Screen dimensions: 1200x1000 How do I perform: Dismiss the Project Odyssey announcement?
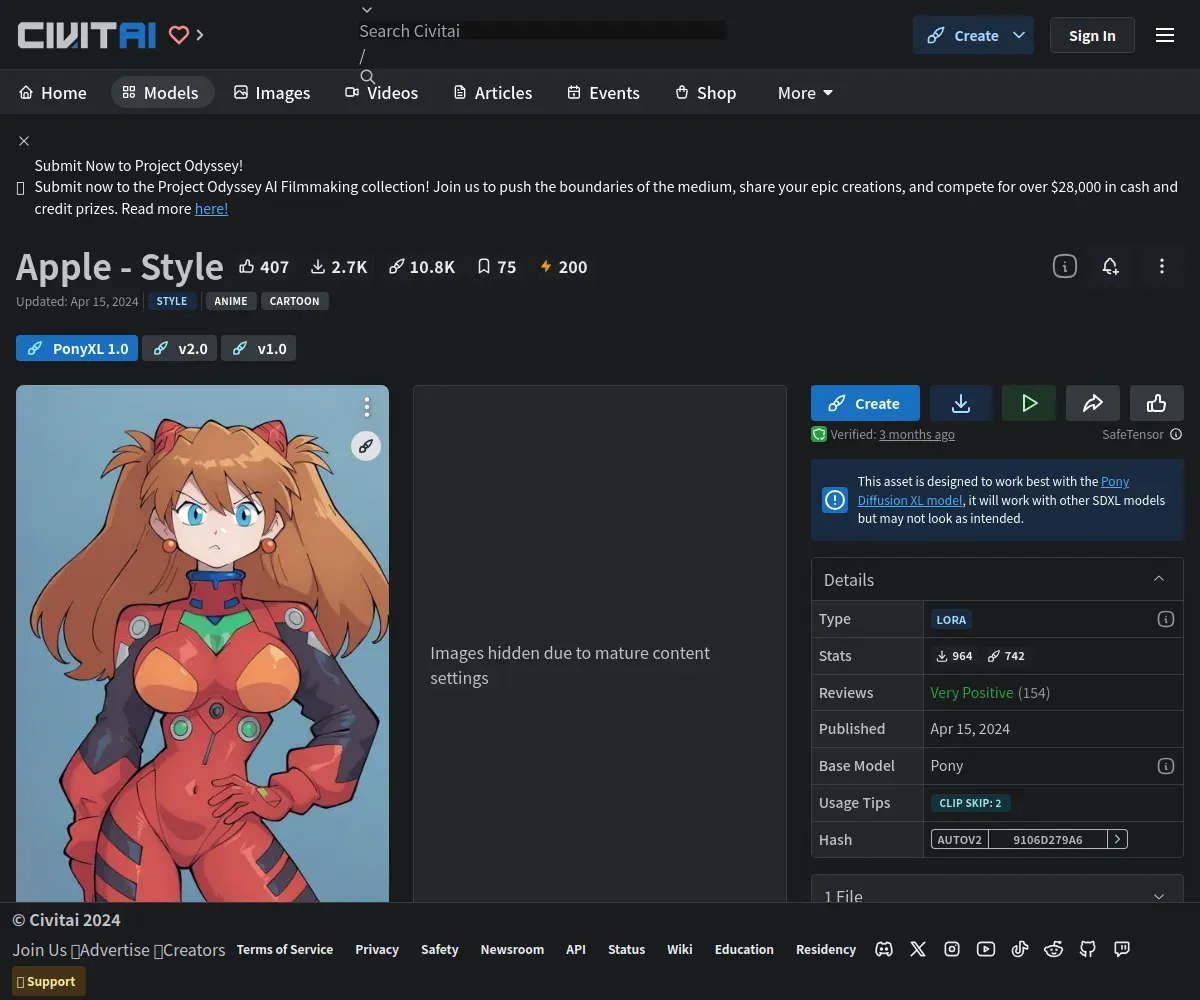(x=24, y=141)
